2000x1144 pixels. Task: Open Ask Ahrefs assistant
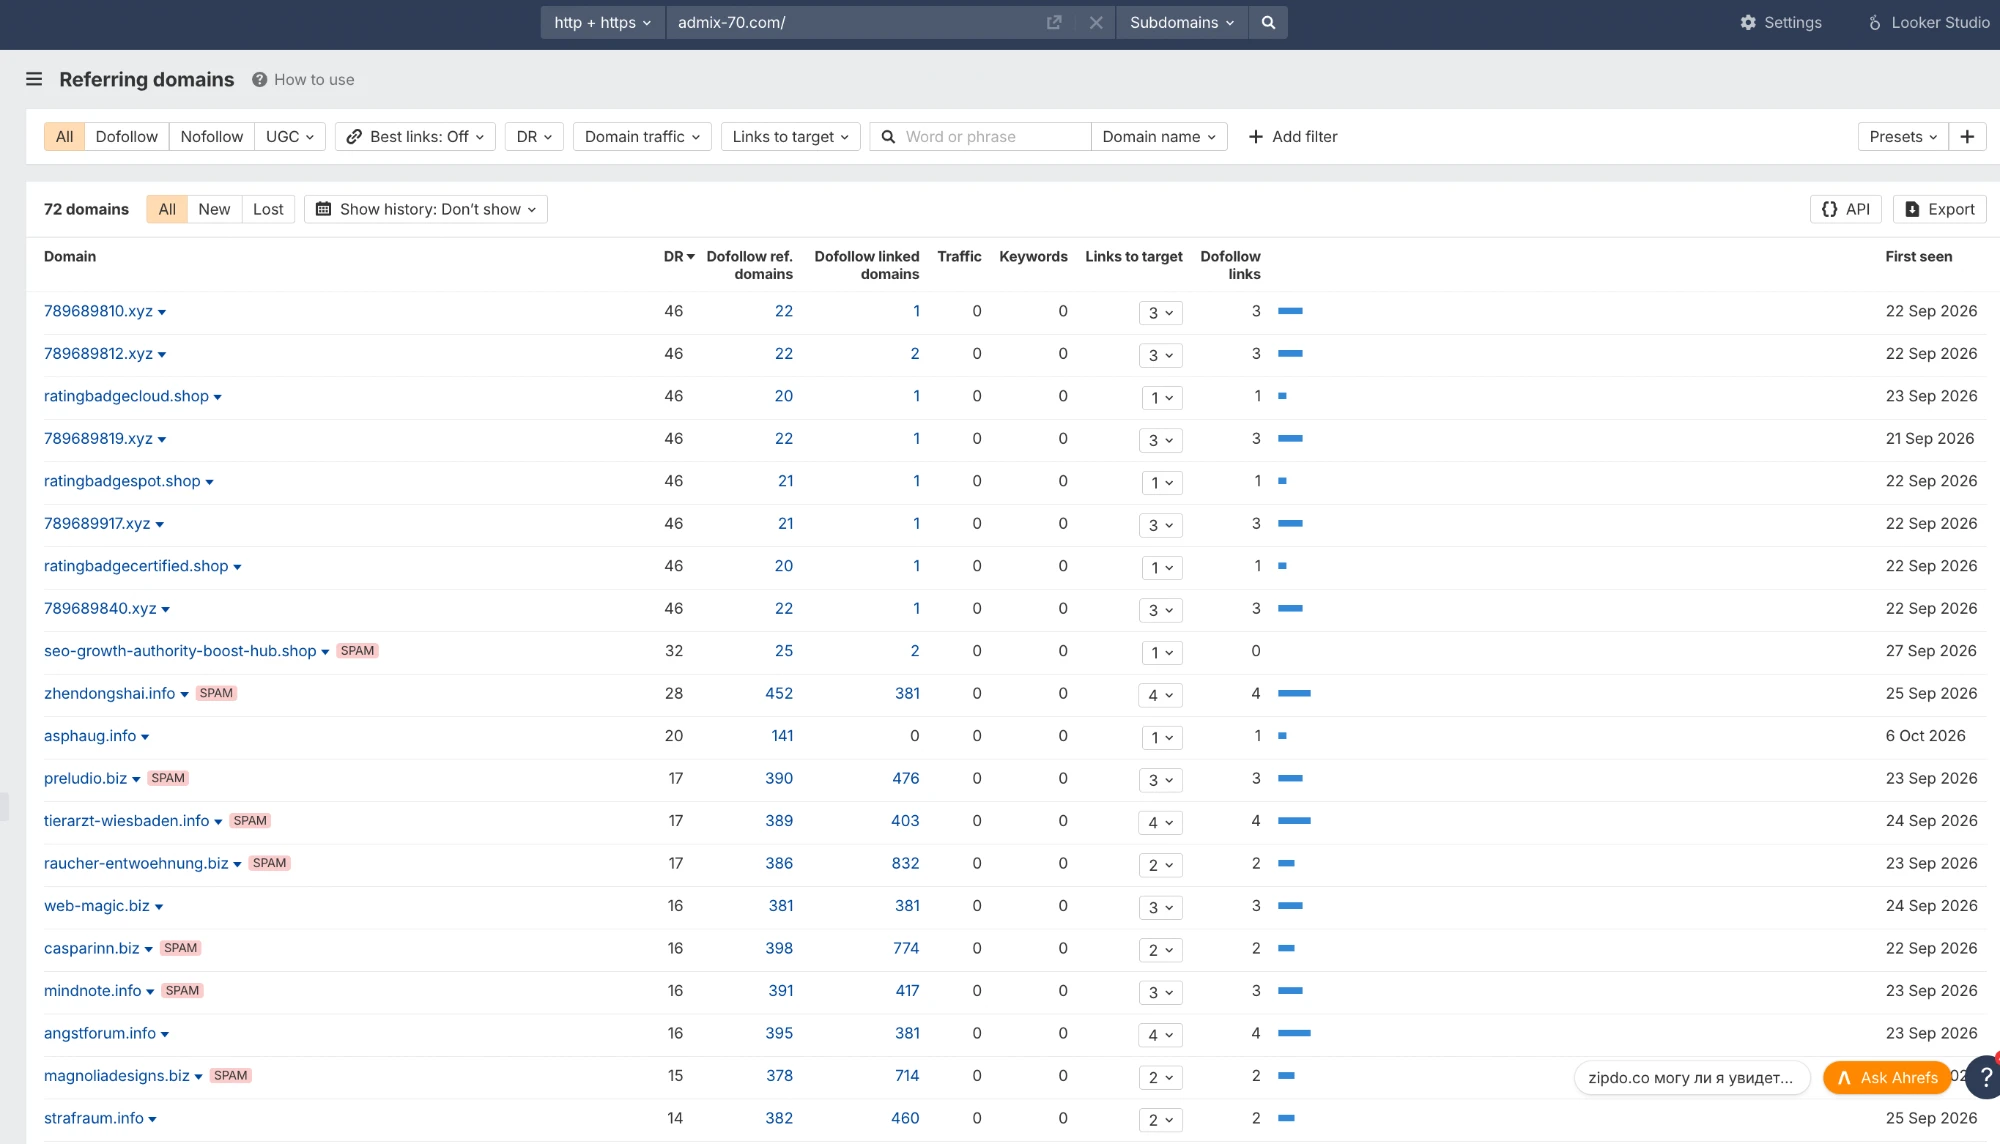click(x=1887, y=1077)
